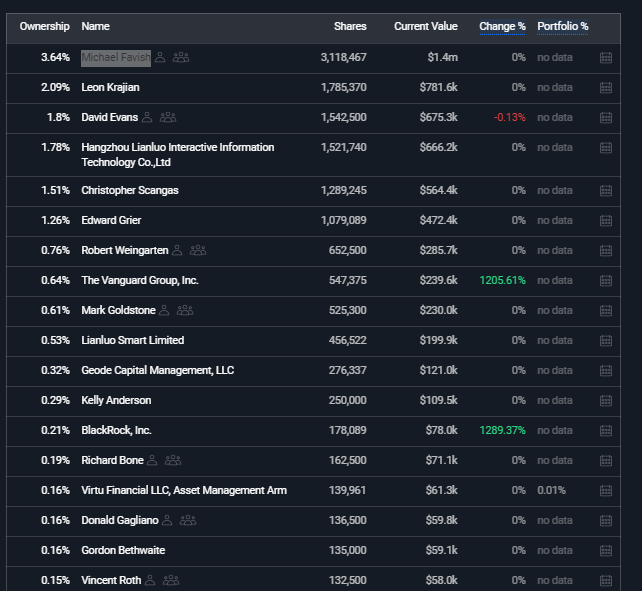Viewport: 642px width, 591px height.
Task: Click the Change % column header
Action: tap(502, 27)
